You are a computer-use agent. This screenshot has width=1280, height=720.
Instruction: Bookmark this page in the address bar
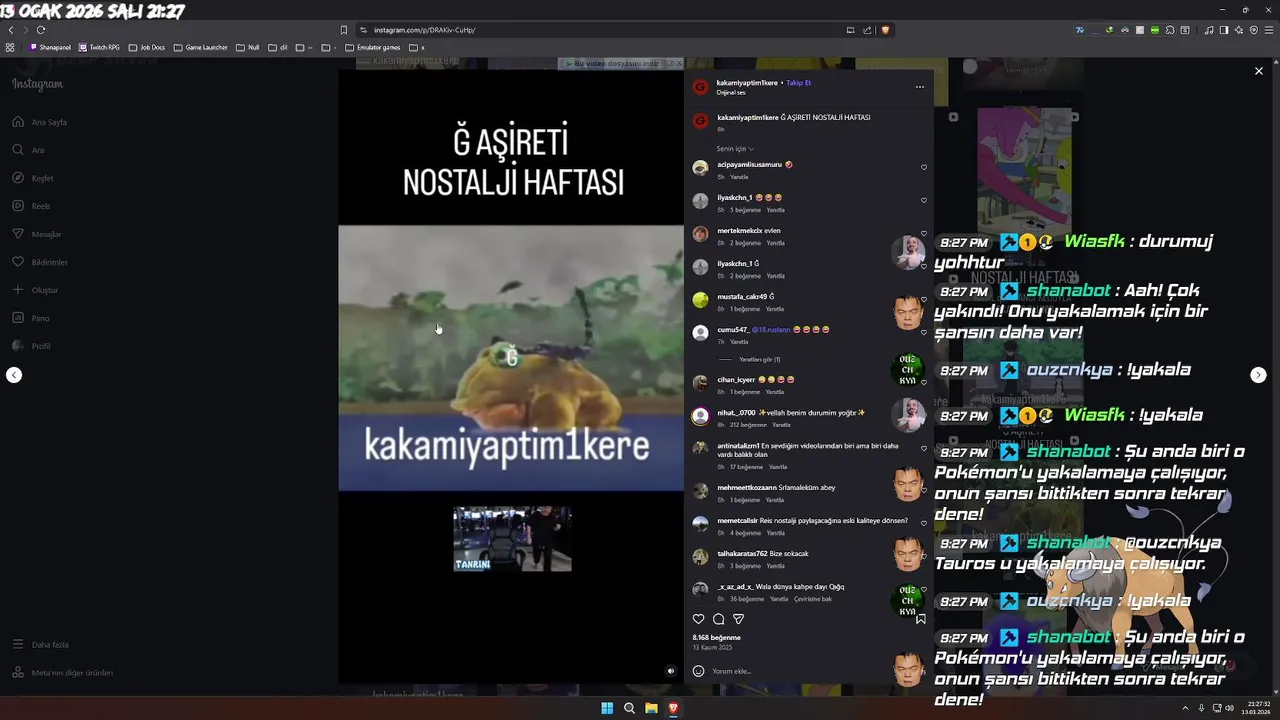coord(344,30)
